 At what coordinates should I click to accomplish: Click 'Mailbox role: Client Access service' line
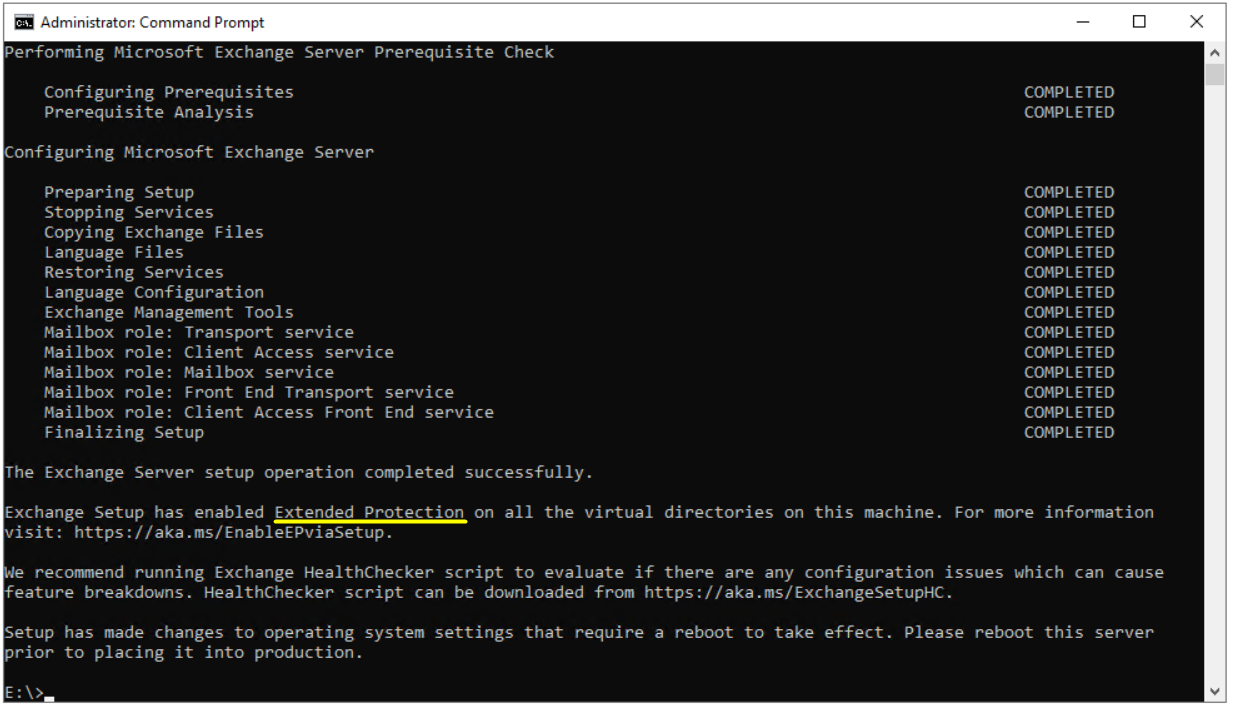(x=219, y=352)
